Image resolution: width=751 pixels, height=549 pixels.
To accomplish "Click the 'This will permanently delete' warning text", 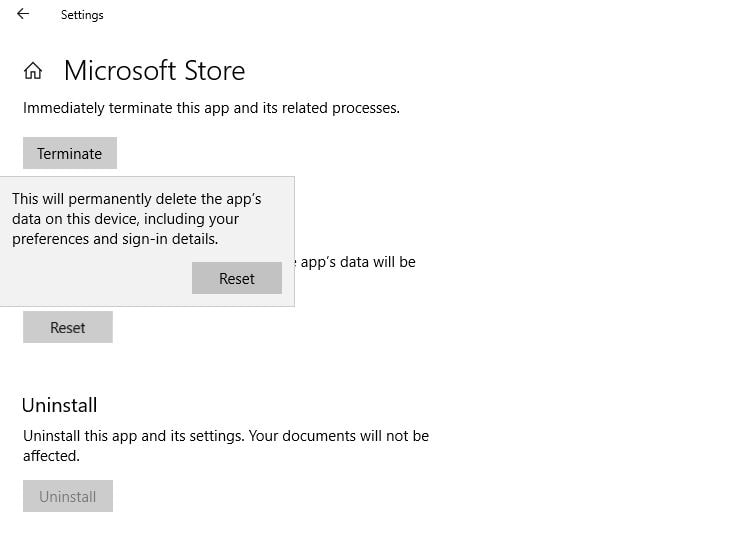I will pyautogui.click(x=137, y=219).
